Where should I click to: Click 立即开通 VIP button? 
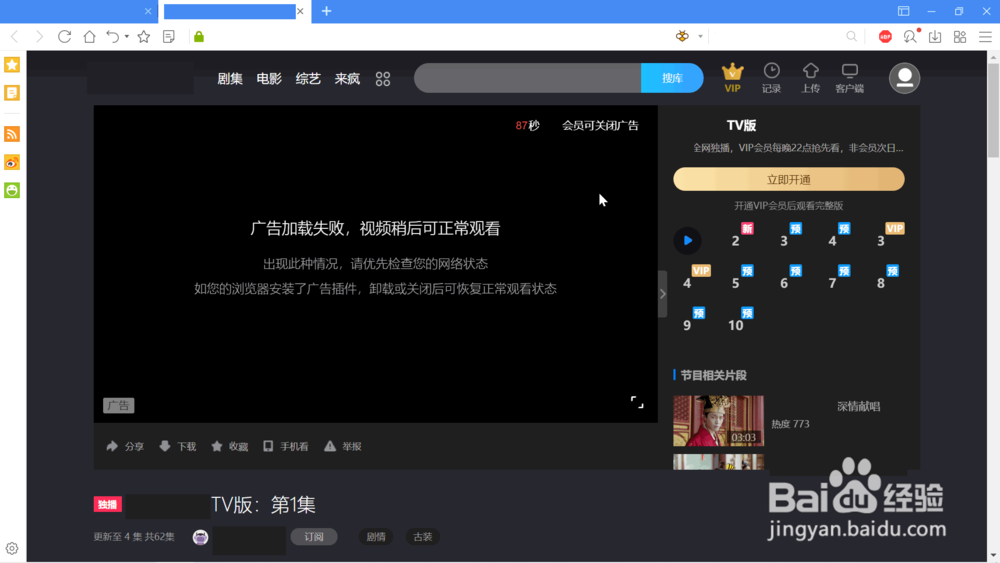(x=789, y=179)
